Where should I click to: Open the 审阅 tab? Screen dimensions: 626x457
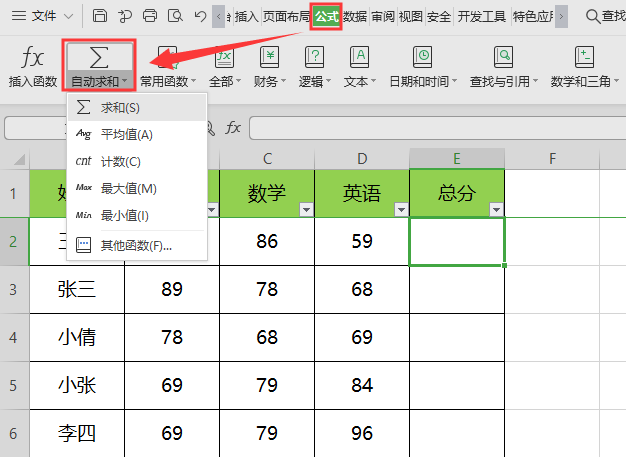383,16
